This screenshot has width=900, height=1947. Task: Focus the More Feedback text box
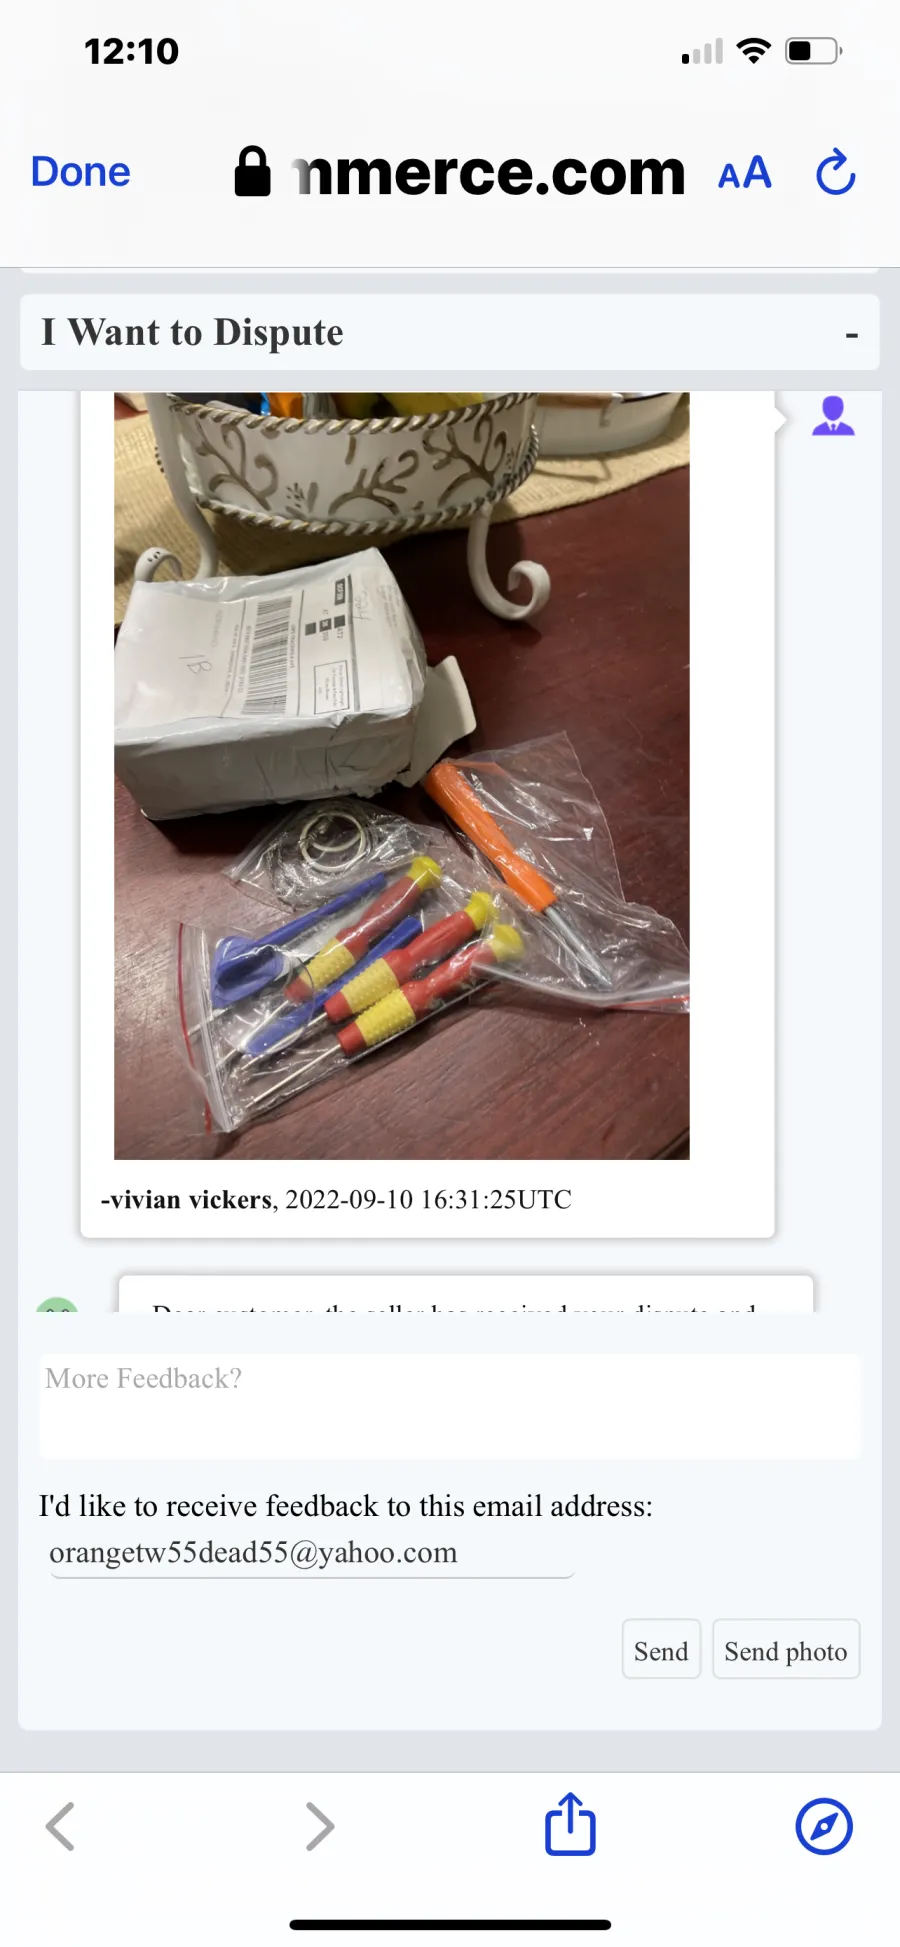pos(450,1405)
